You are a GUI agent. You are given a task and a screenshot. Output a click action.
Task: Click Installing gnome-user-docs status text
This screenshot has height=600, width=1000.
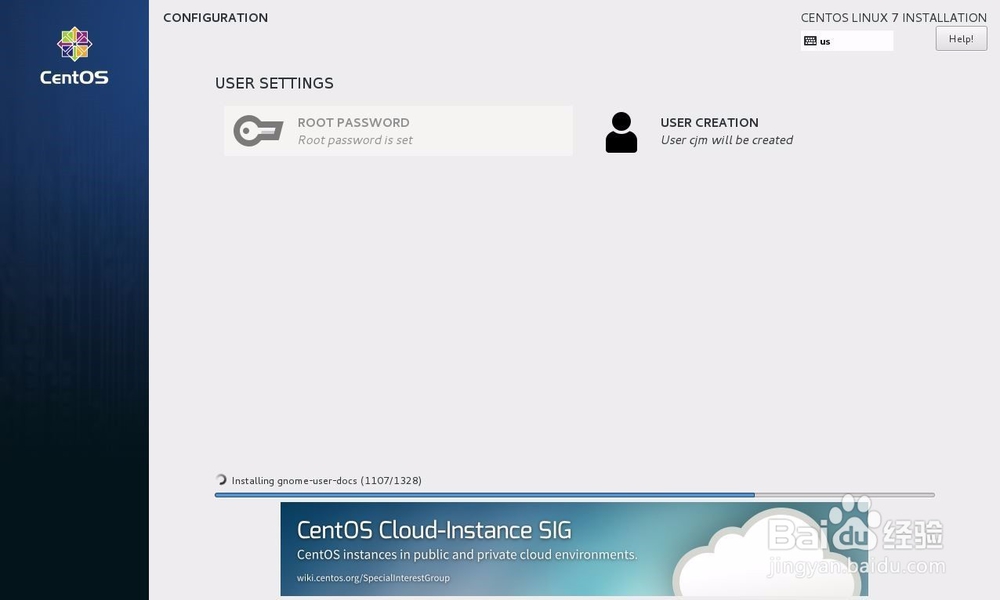click(327, 480)
